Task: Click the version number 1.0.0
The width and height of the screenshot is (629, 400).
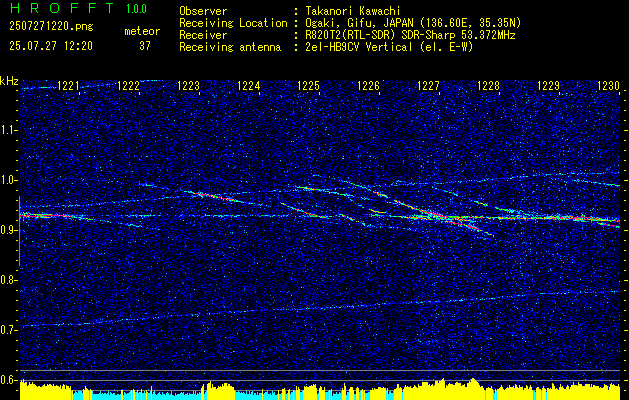Action: (136, 9)
